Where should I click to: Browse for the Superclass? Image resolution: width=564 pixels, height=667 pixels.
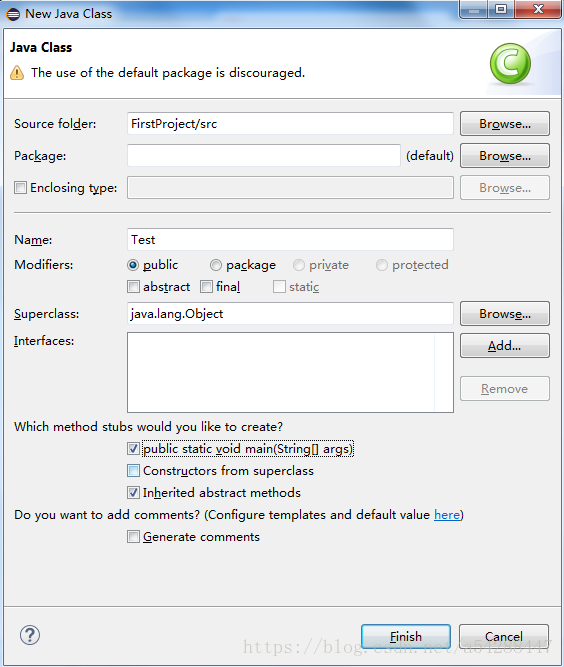click(505, 314)
